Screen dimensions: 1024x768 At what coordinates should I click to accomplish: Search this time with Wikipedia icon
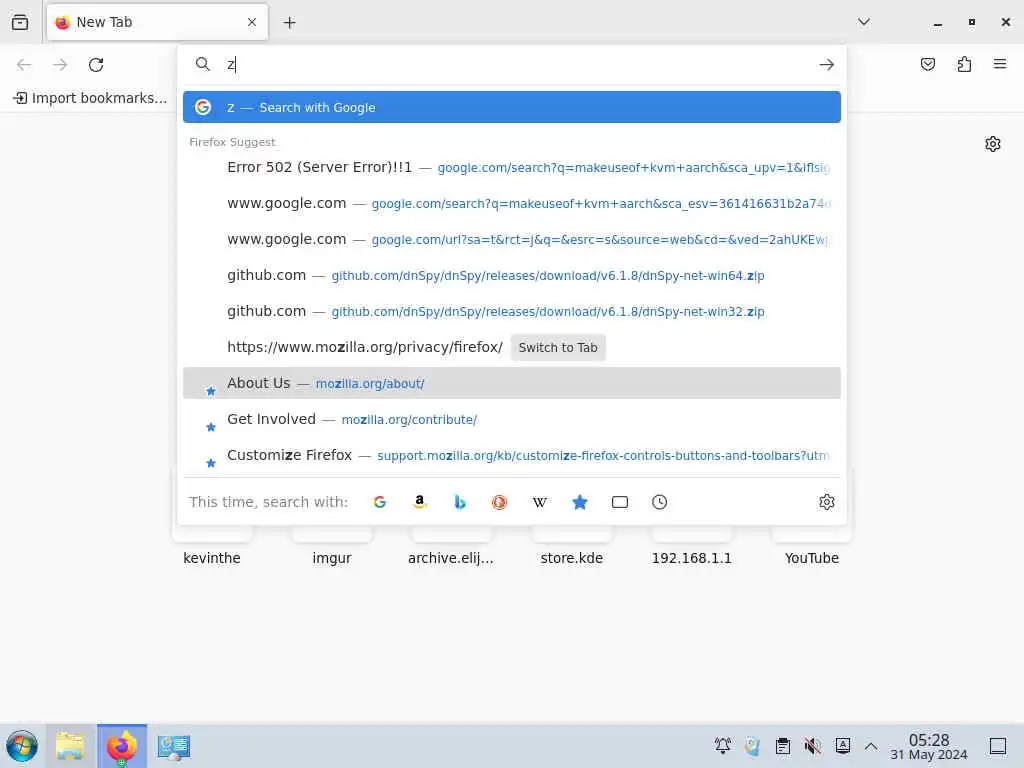point(539,502)
